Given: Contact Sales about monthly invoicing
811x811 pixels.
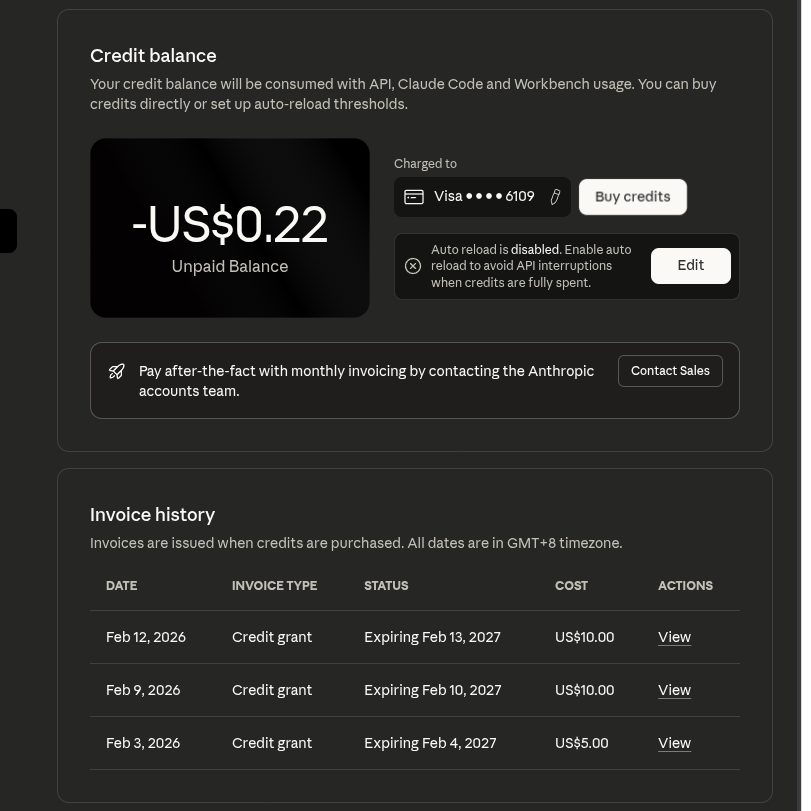Looking at the screenshot, I should click(x=670, y=371).
